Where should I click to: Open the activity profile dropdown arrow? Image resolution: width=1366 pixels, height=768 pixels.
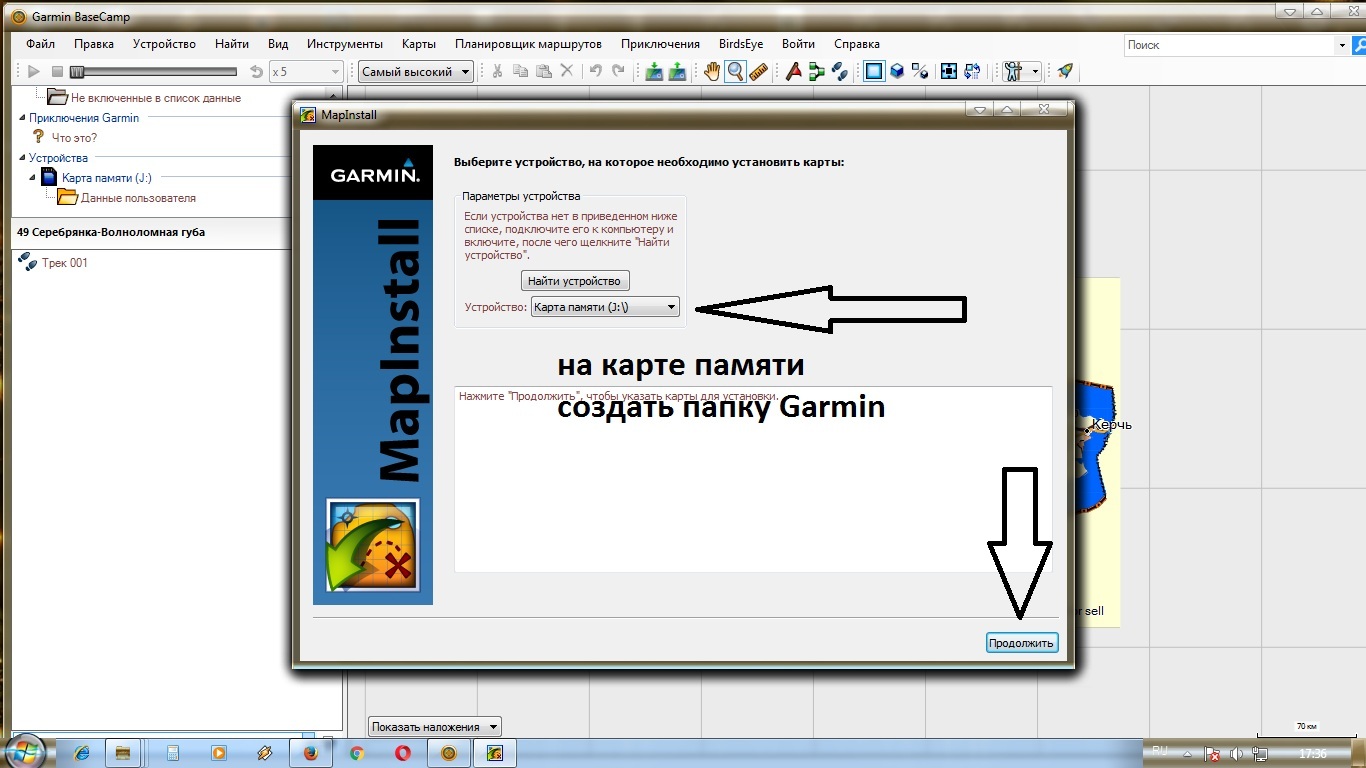(1035, 72)
